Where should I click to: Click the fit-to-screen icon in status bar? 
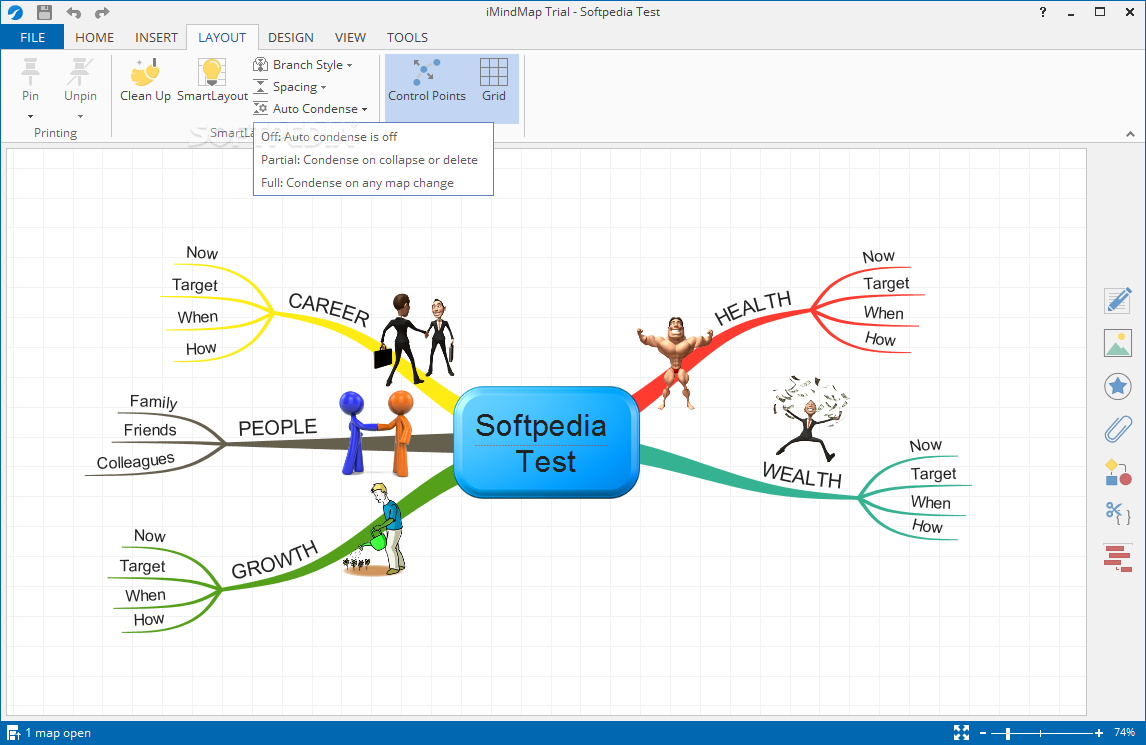point(961,733)
